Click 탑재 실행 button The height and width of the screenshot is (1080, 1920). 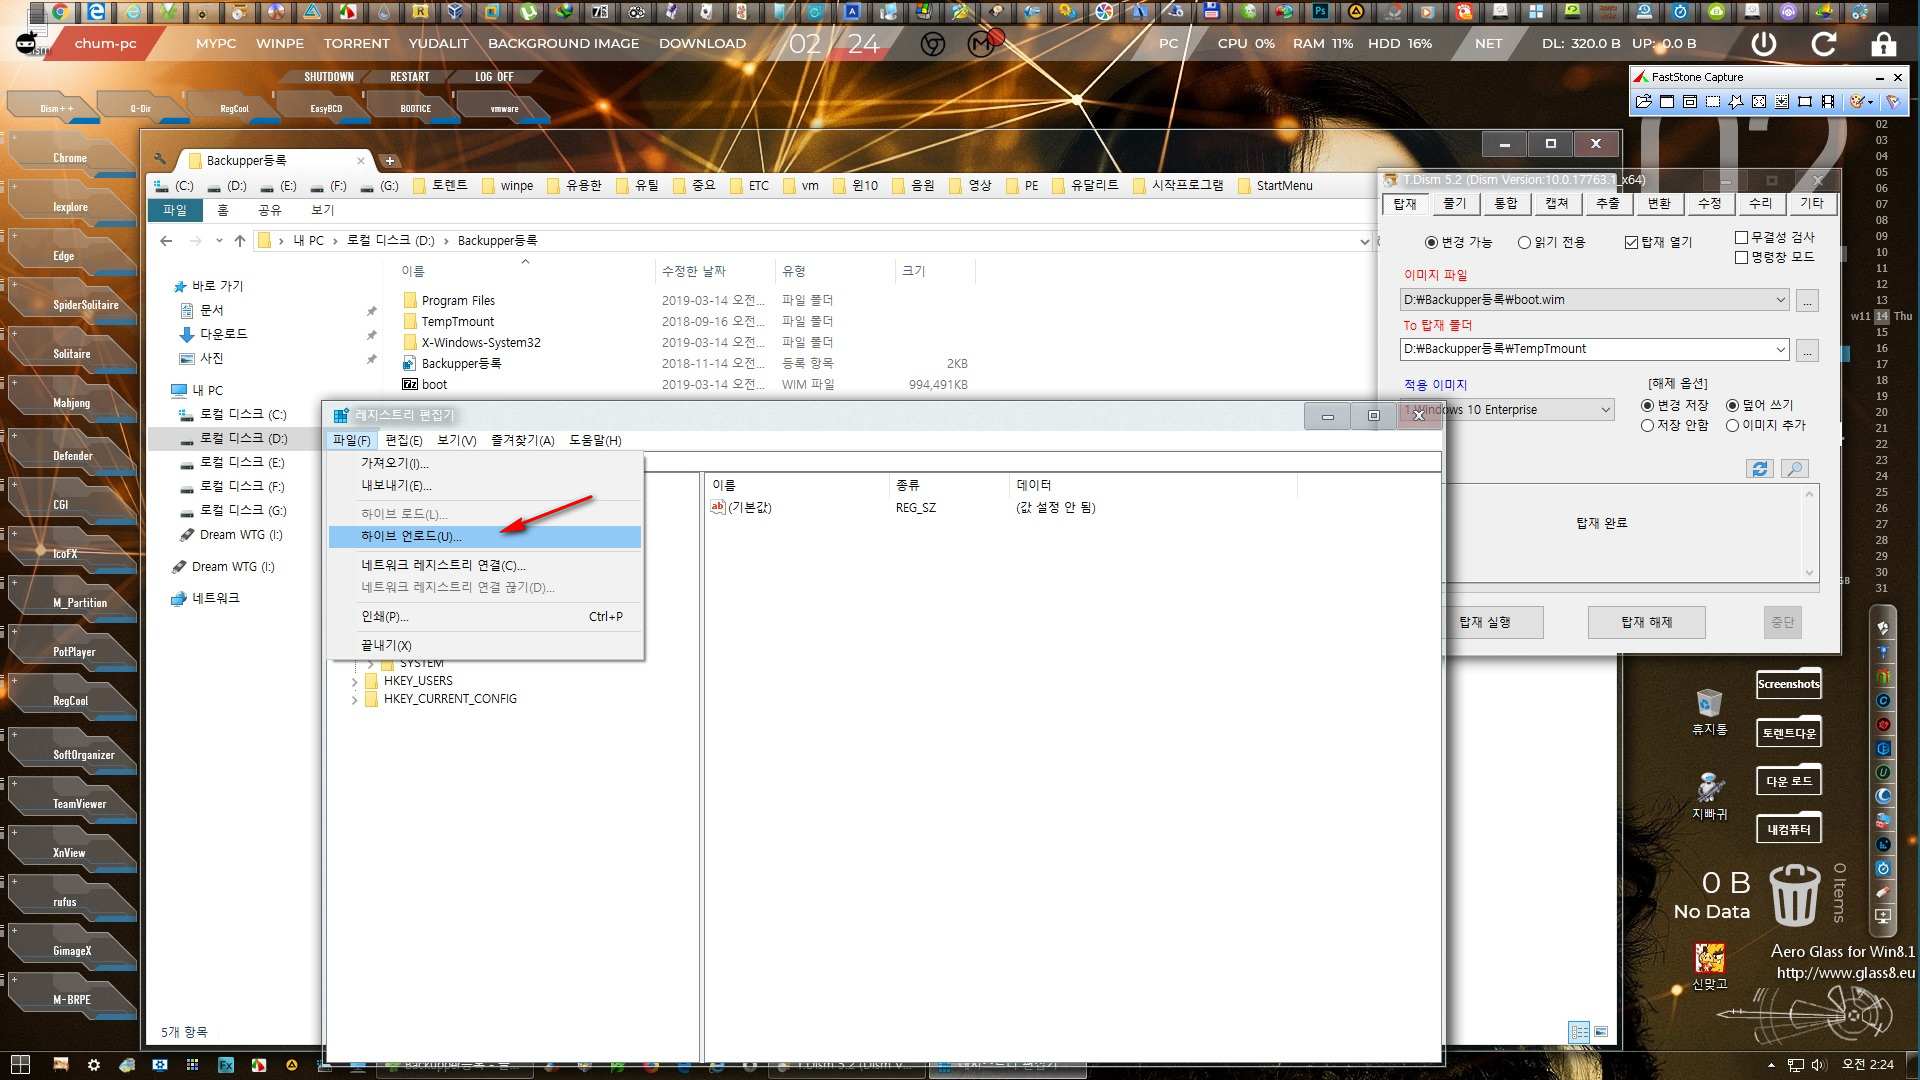1485,622
